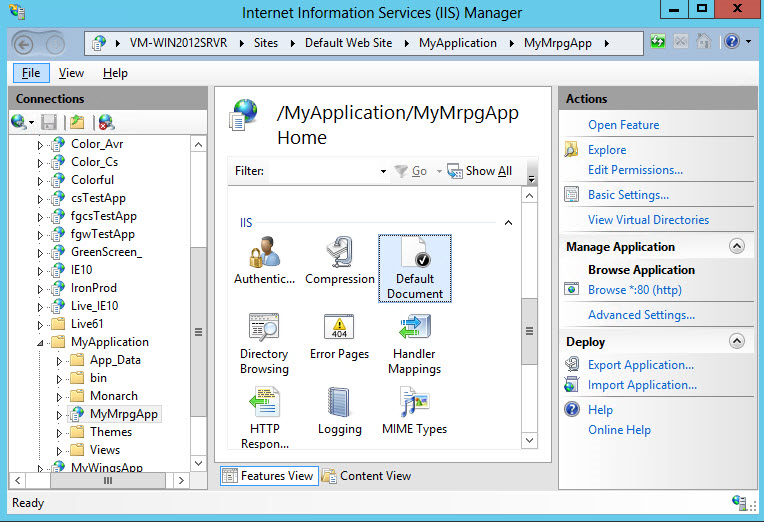Collapse the Manage Application section
Viewport: 764px width, 522px height.
(737, 246)
